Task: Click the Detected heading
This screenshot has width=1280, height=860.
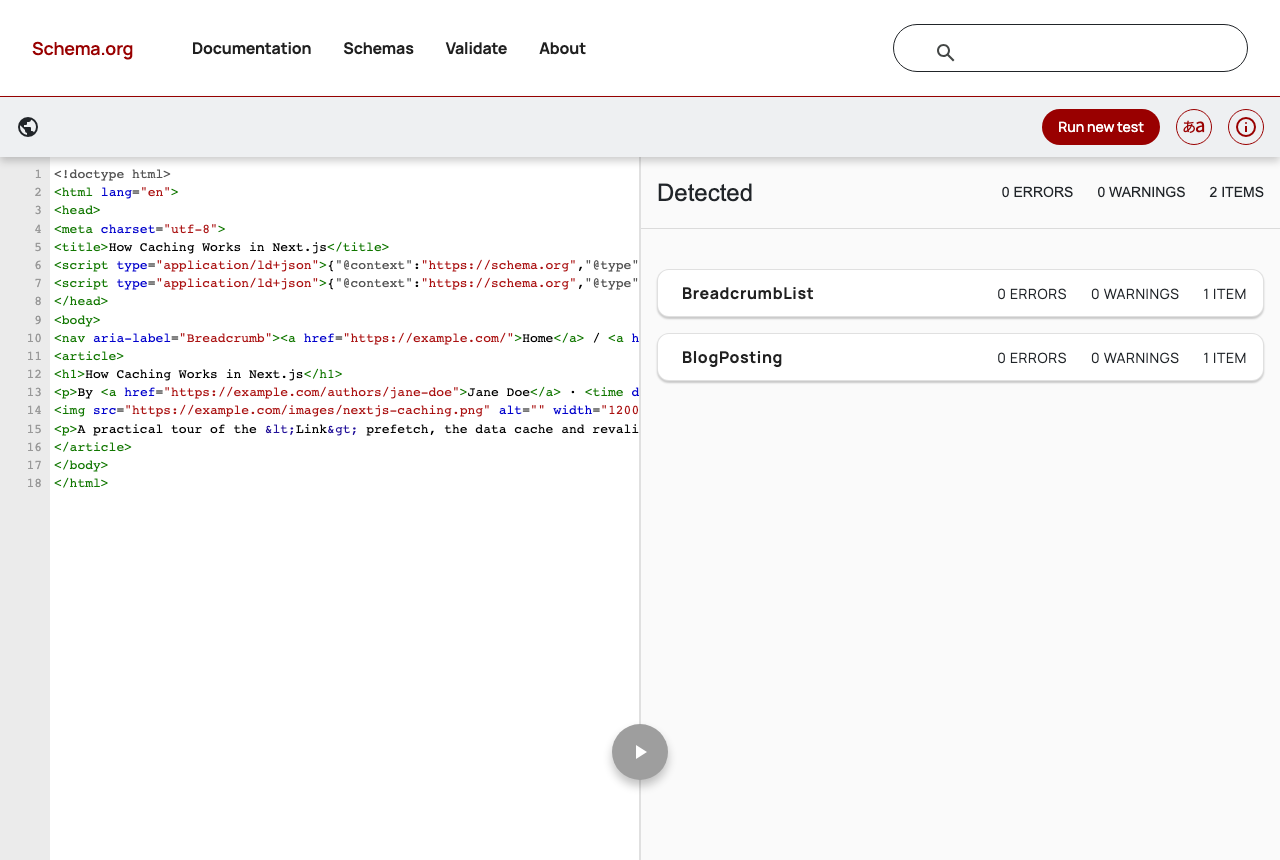Action: tap(705, 193)
